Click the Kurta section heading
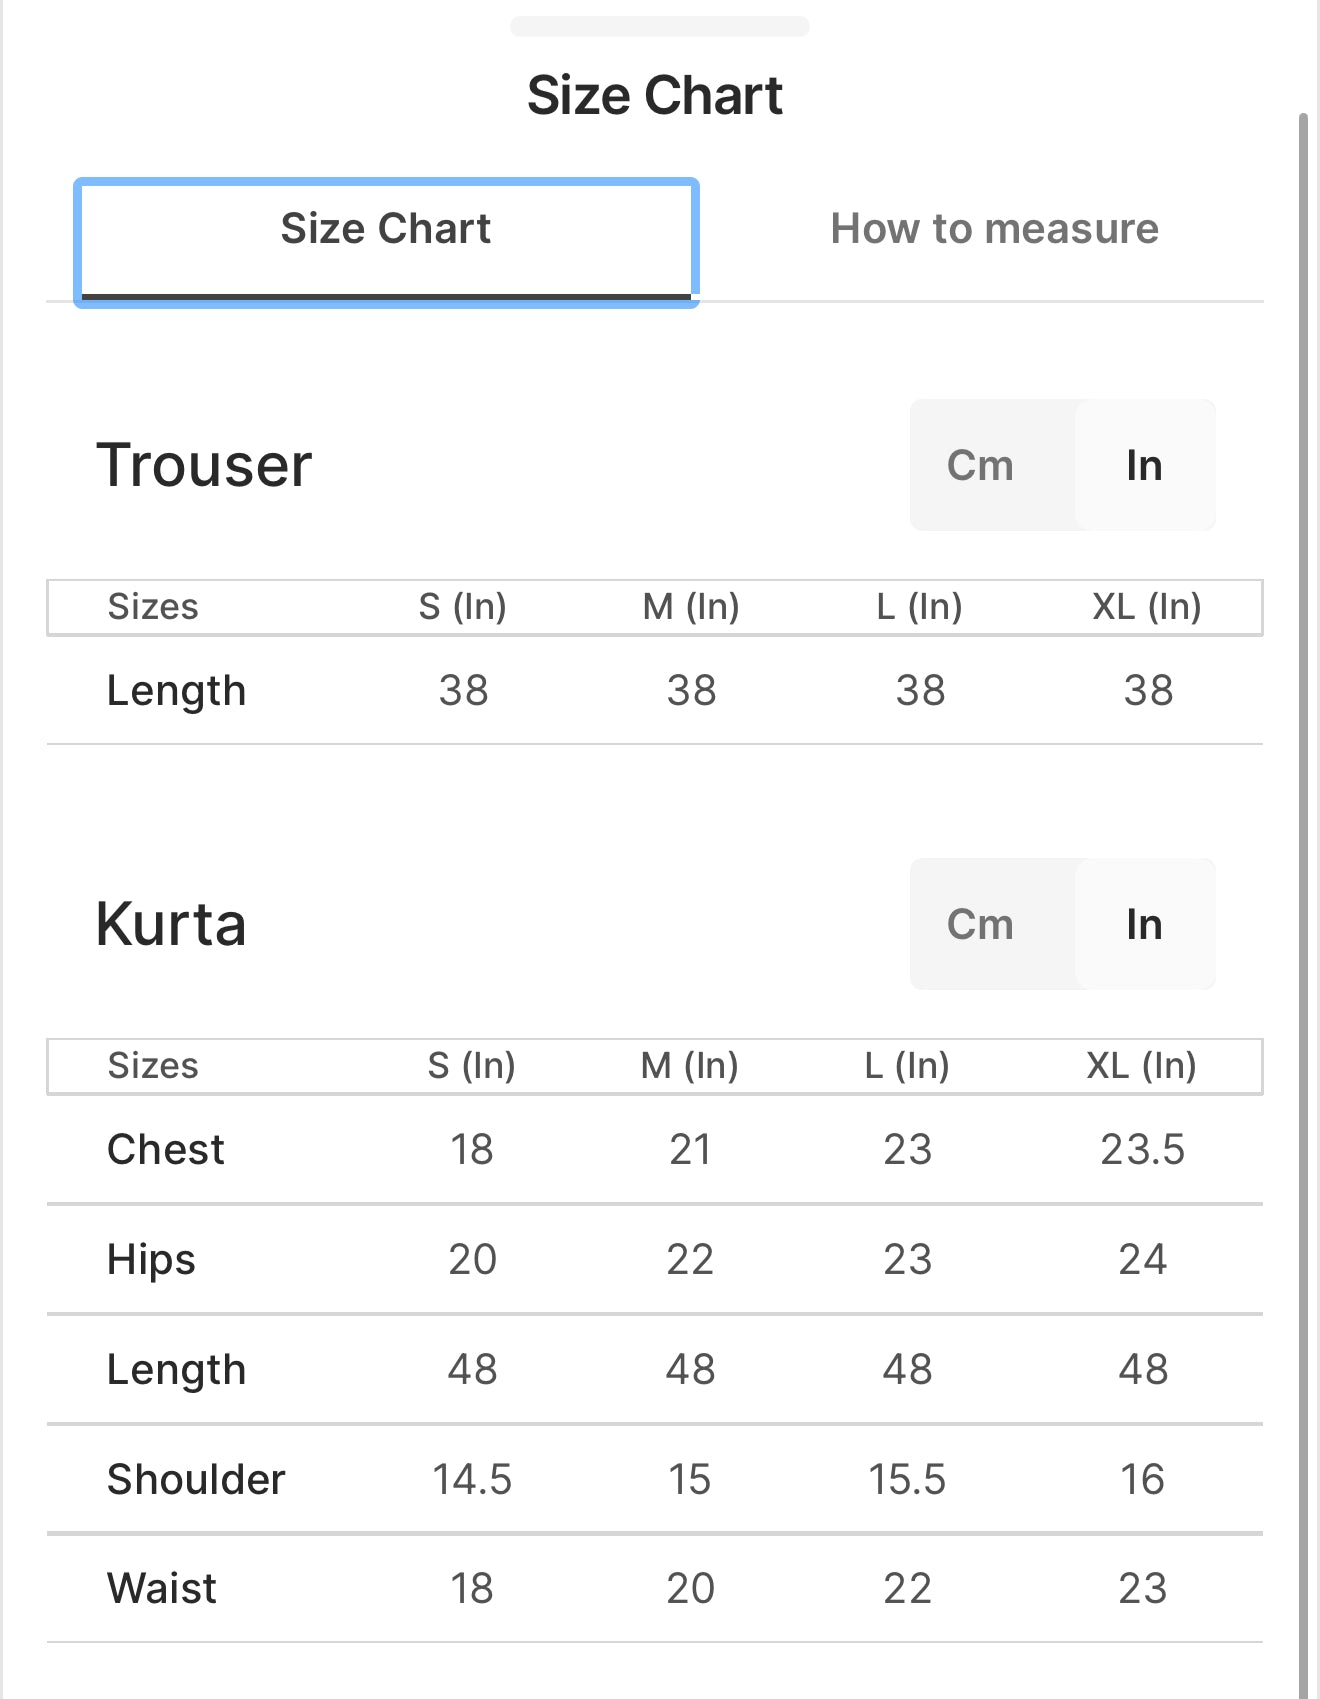The width and height of the screenshot is (1320, 1699). [171, 924]
